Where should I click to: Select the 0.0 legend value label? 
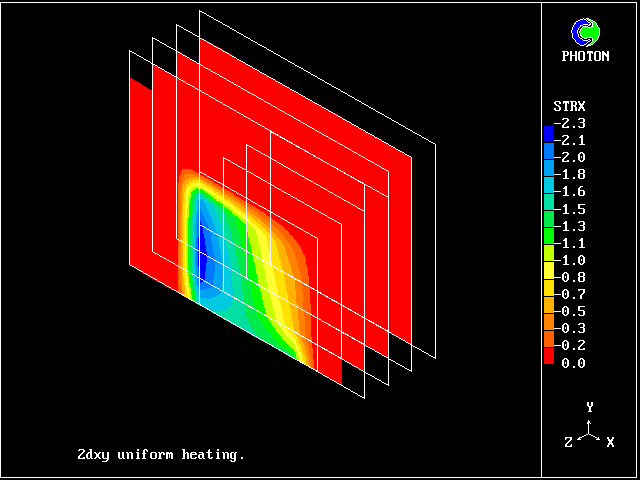[x=574, y=363]
